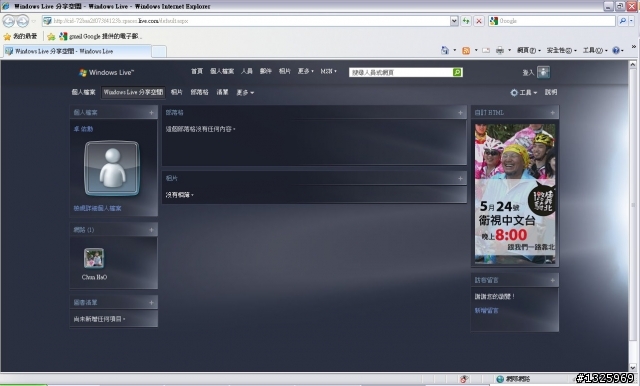Image resolution: width=640 pixels, height=386 pixels.
Task: Open the 工具 dropdown beside the gear icon
Action: tap(528, 93)
